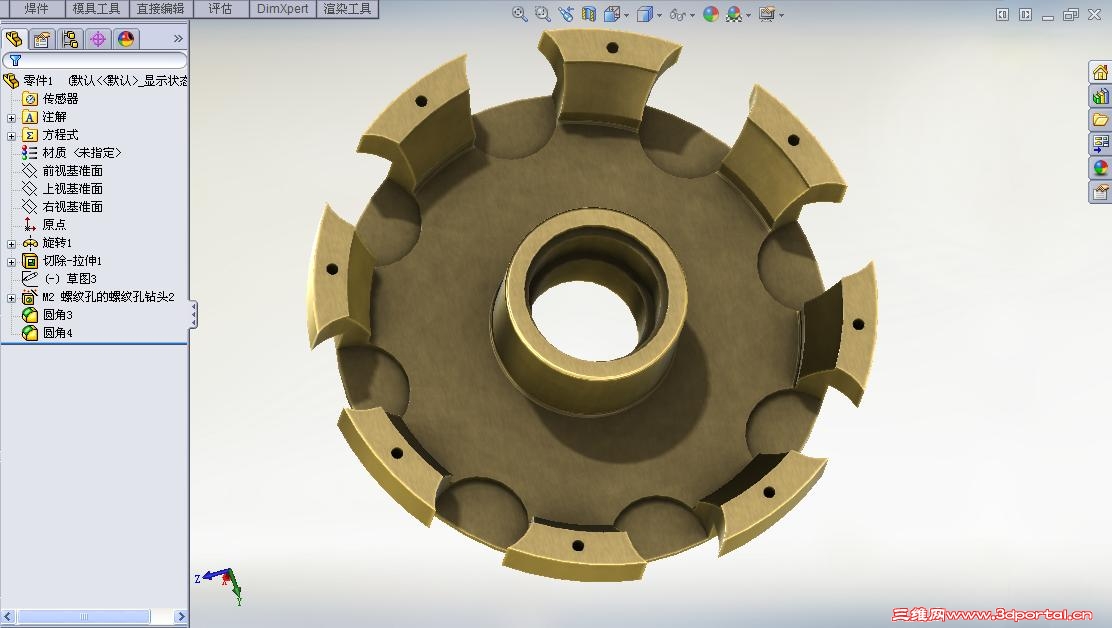Expand hidden manager tabs with double chevron
Image resolution: width=1112 pixels, height=628 pixels.
pos(178,39)
